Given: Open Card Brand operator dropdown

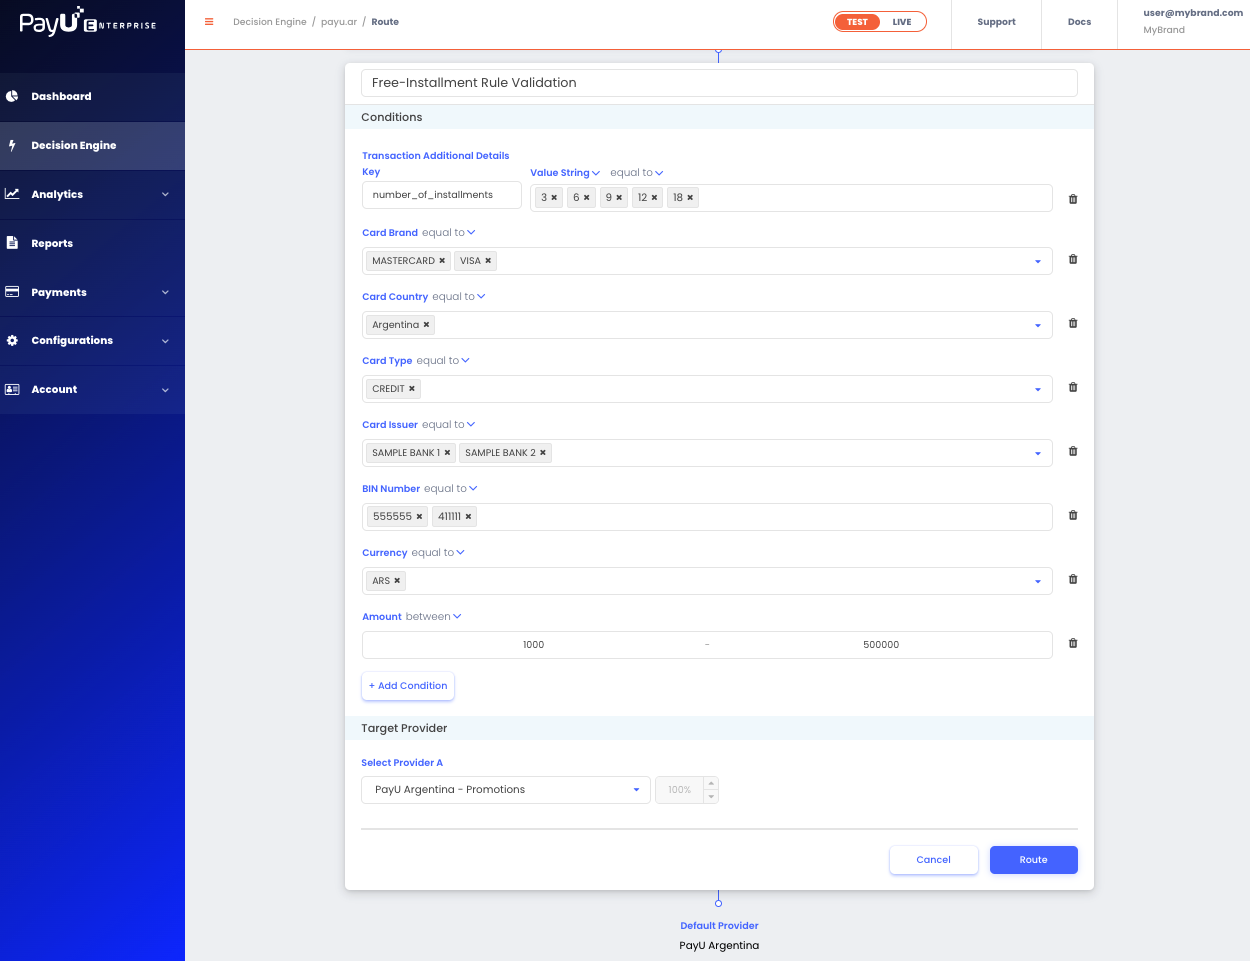Looking at the screenshot, I should 448,233.
